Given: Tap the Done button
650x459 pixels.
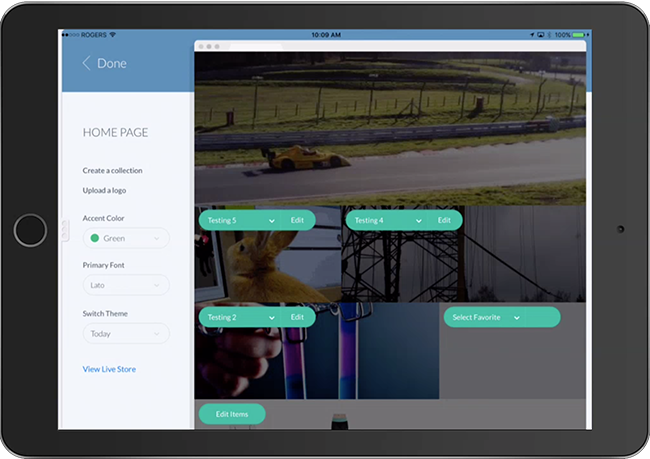Looking at the screenshot, I should (112, 63).
